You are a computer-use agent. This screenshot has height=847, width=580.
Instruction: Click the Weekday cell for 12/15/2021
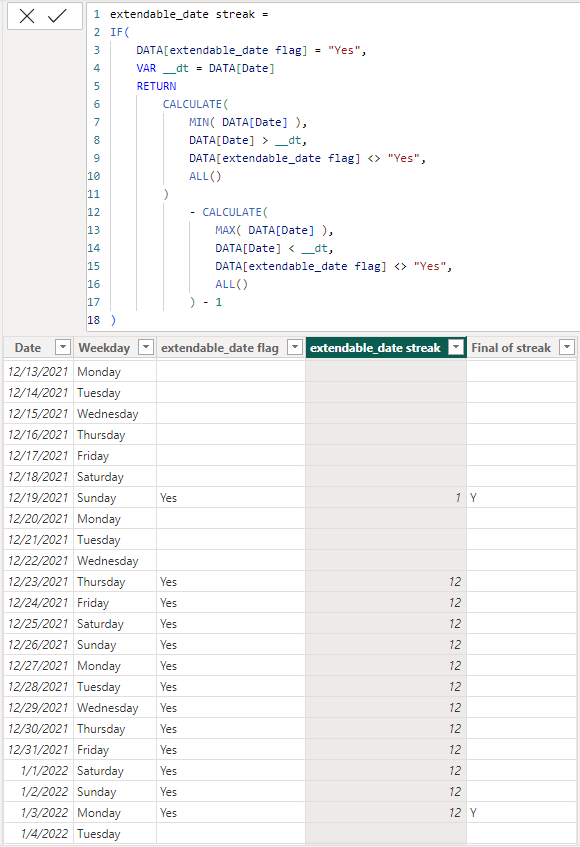coord(114,414)
